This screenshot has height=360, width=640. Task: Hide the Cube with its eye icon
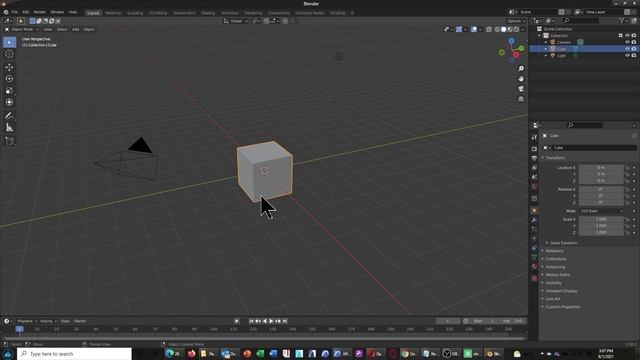pos(627,49)
